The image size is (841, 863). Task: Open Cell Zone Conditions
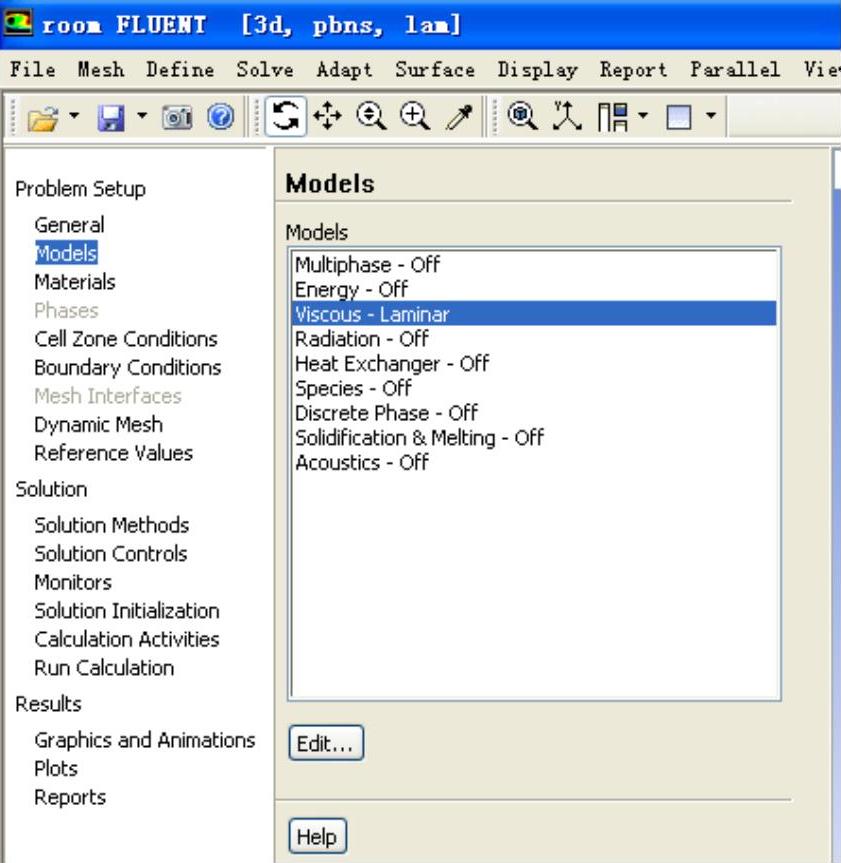(x=126, y=339)
